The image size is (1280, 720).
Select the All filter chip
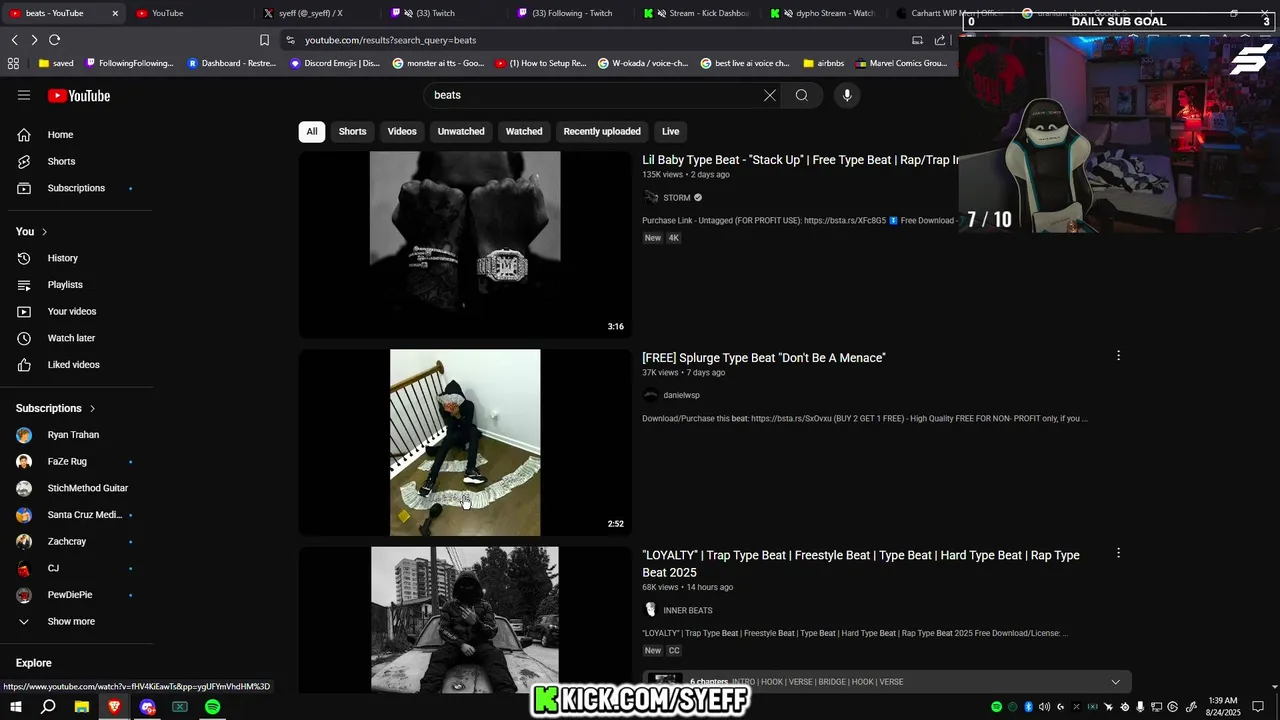(x=312, y=131)
